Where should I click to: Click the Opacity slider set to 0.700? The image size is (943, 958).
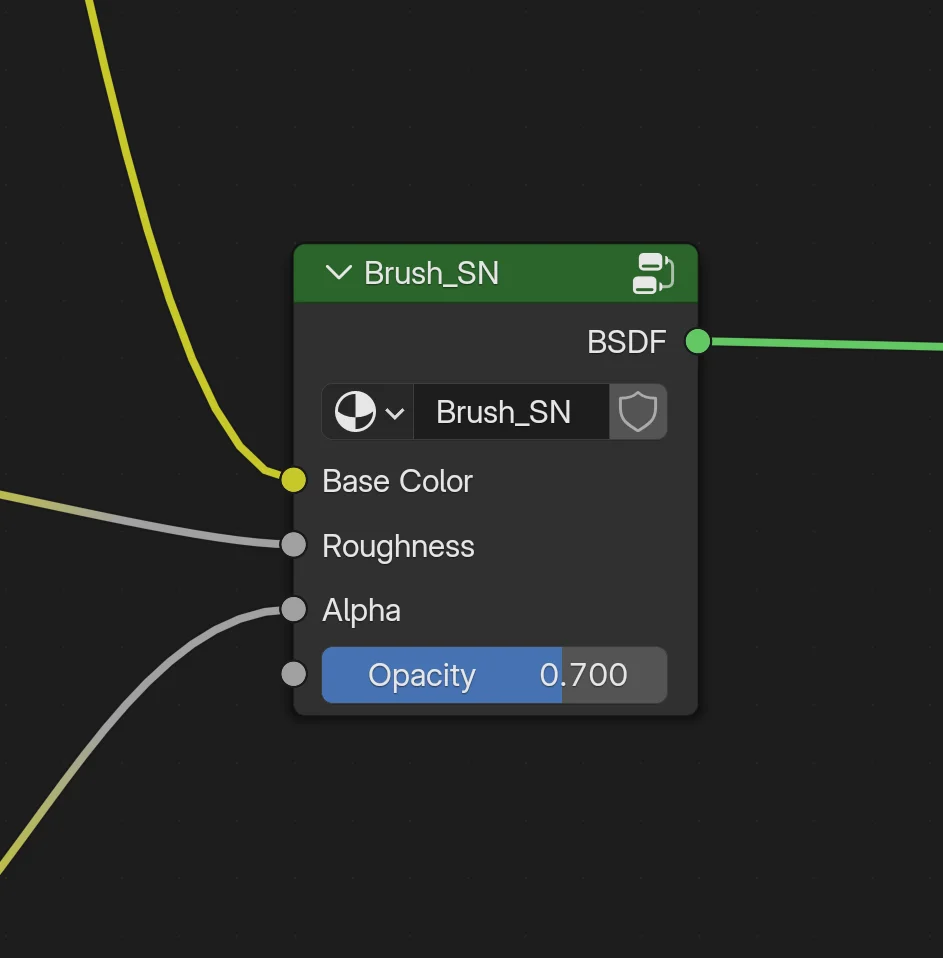coord(494,674)
